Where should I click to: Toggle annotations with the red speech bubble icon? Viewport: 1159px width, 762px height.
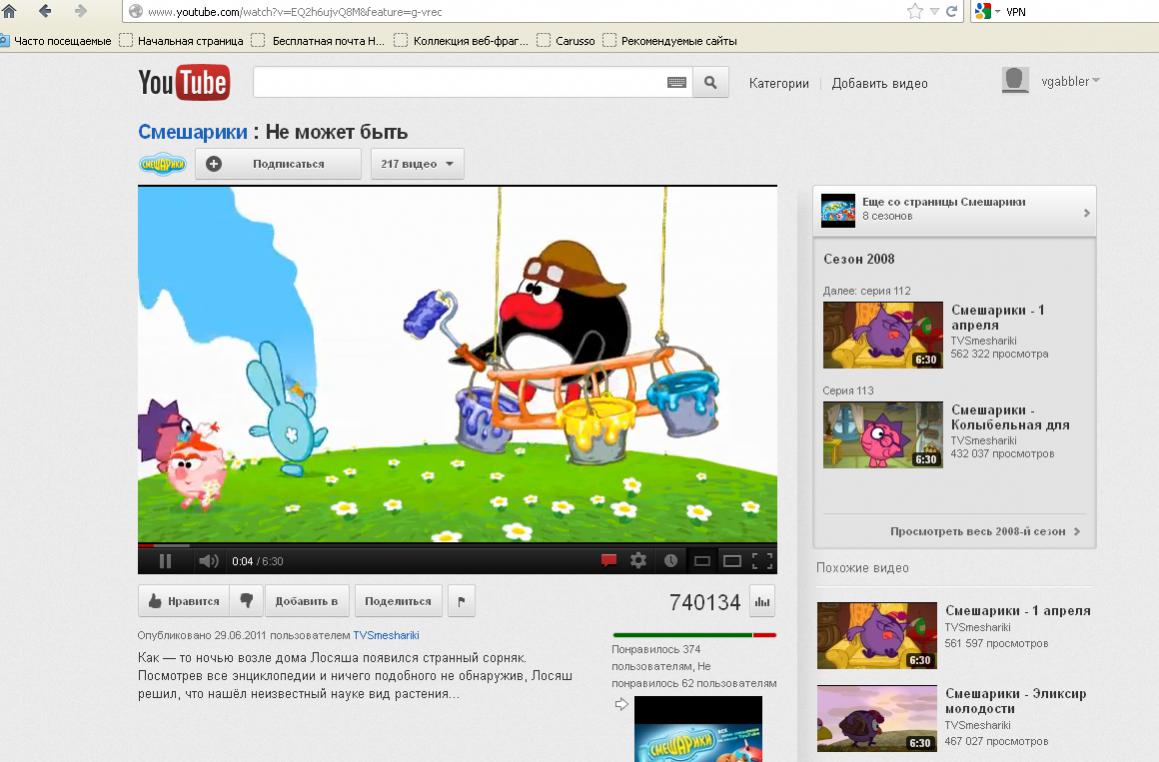pyautogui.click(x=609, y=561)
